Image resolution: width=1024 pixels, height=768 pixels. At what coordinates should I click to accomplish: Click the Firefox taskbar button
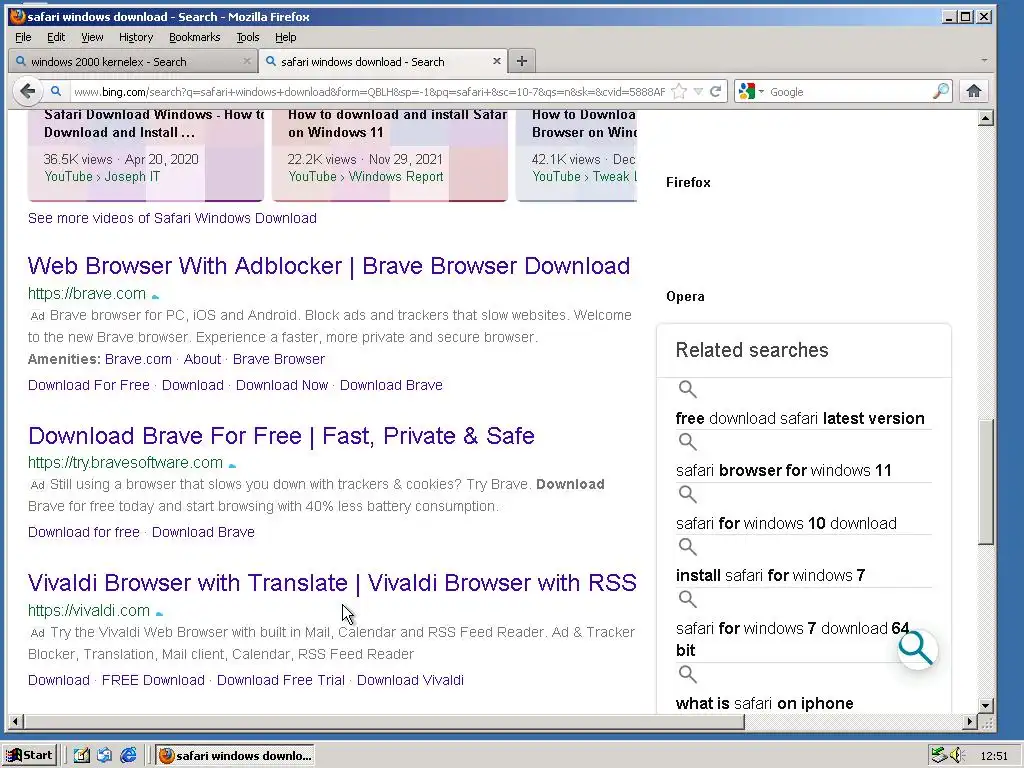pyautogui.click(x=235, y=756)
